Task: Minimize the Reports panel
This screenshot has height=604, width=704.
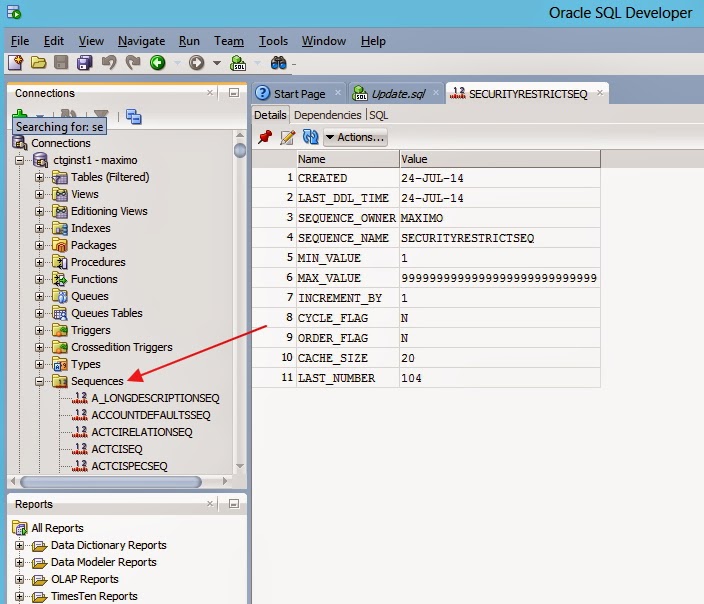Action: click(x=234, y=504)
